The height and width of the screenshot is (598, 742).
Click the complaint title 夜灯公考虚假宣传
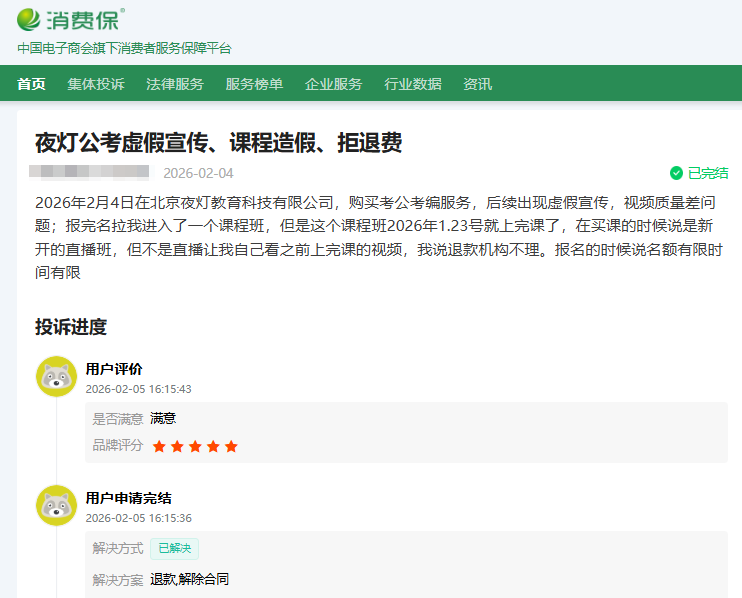[218, 142]
